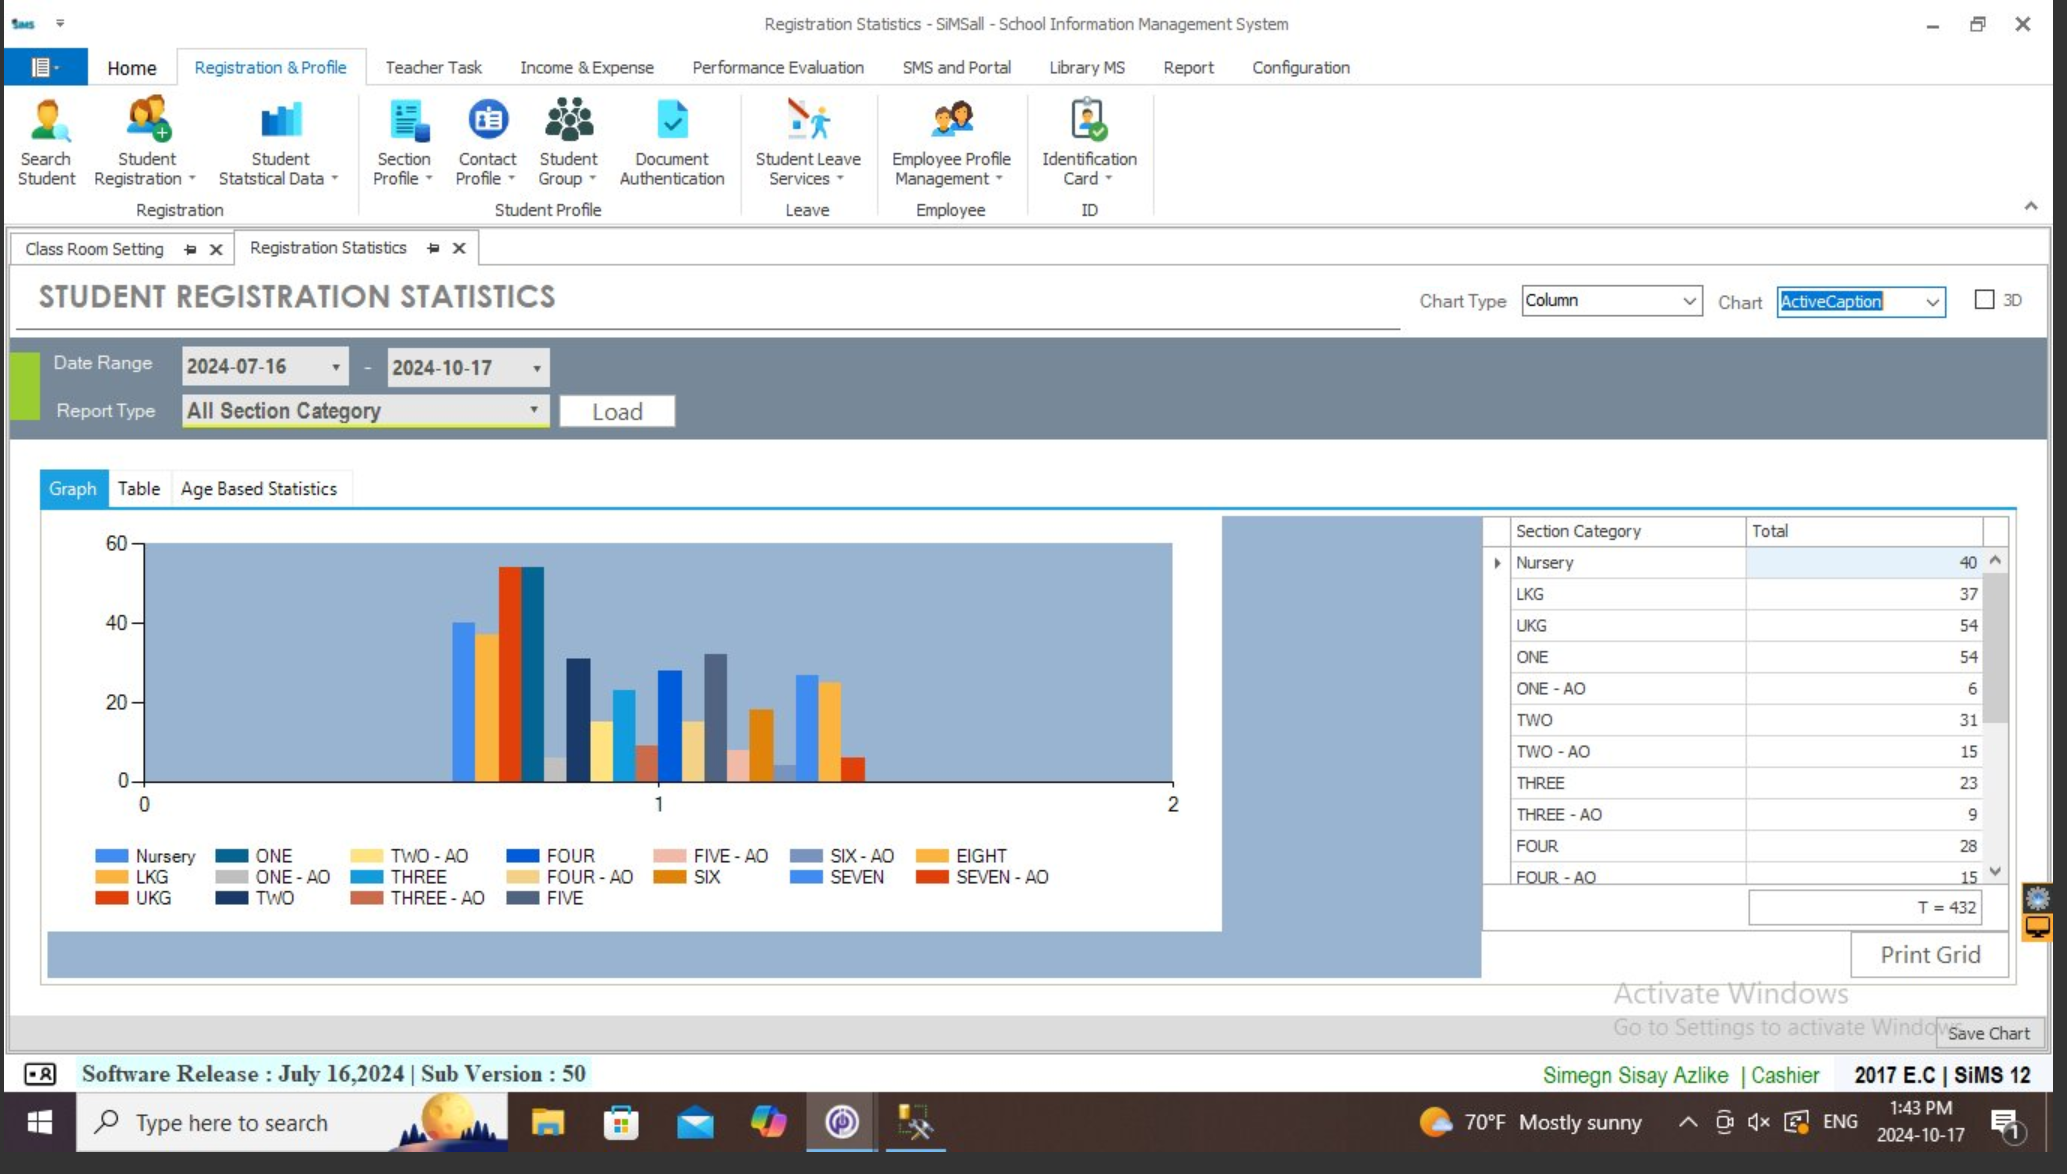Click the ID card icon in status bar

[40, 1074]
